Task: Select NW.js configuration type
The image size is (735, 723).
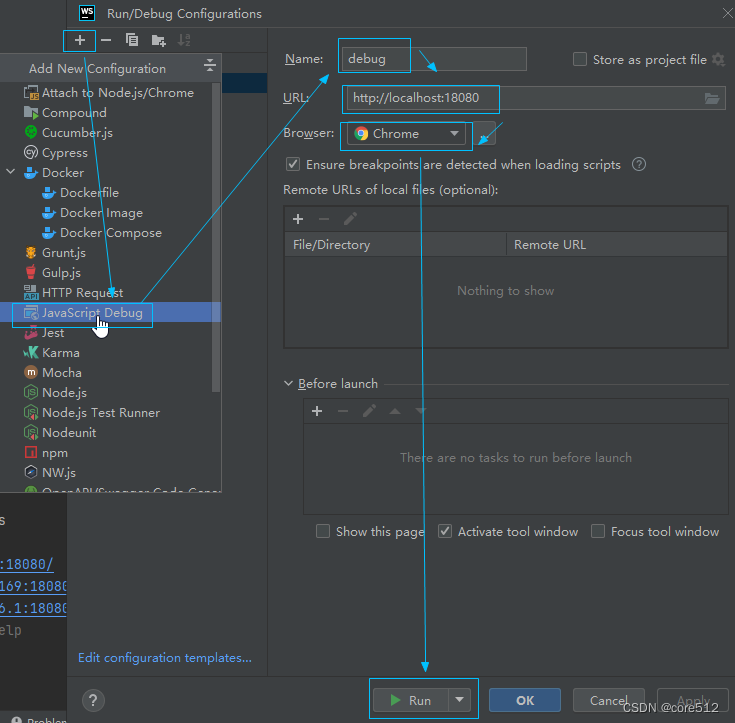Action: click(50, 473)
